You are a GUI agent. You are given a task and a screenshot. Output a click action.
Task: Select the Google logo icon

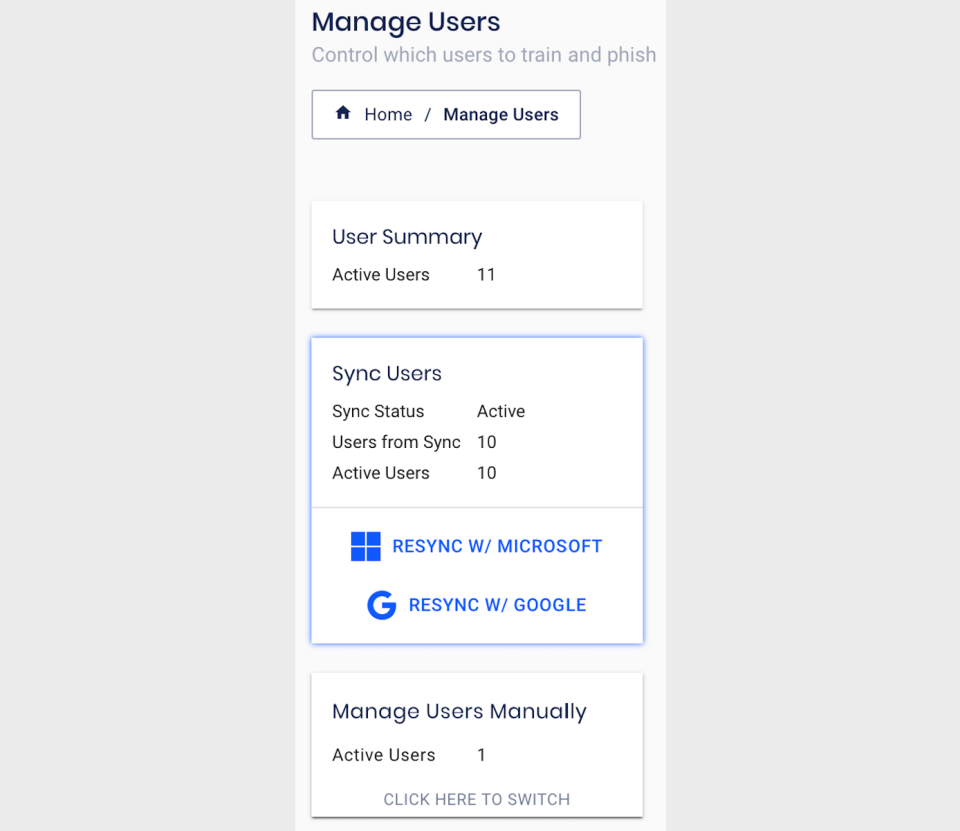[381, 605]
